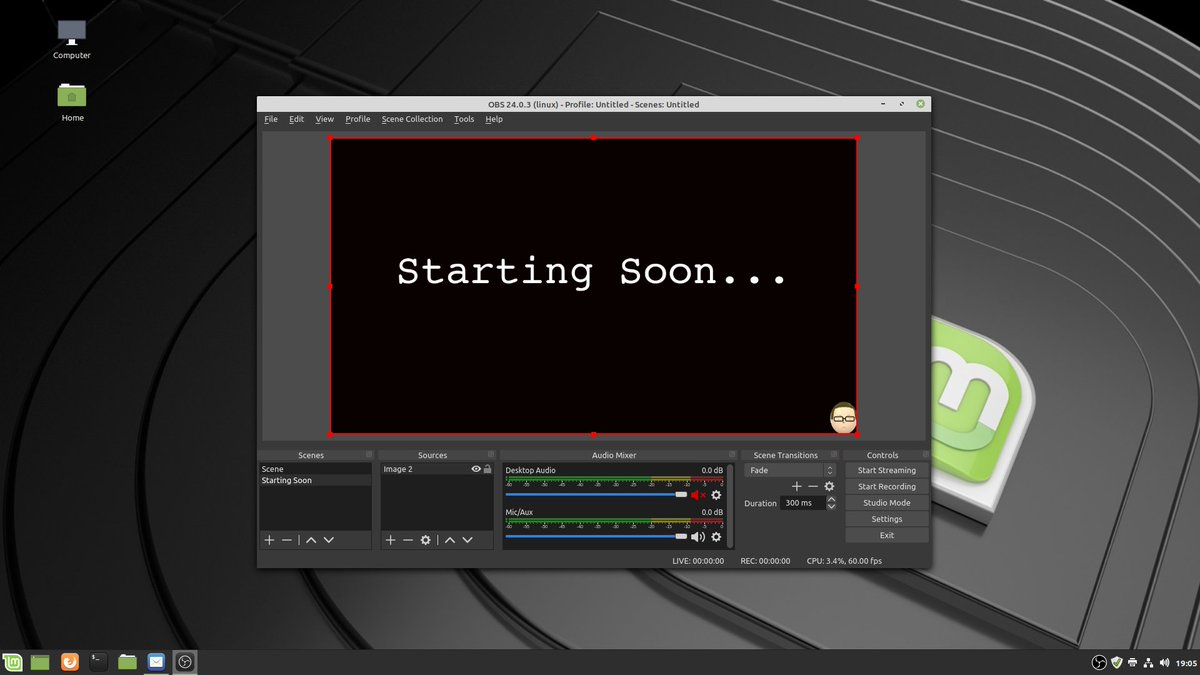Click the 19:05 clock in panel
The height and width of the screenshot is (675, 1200).
[1185, 662]
